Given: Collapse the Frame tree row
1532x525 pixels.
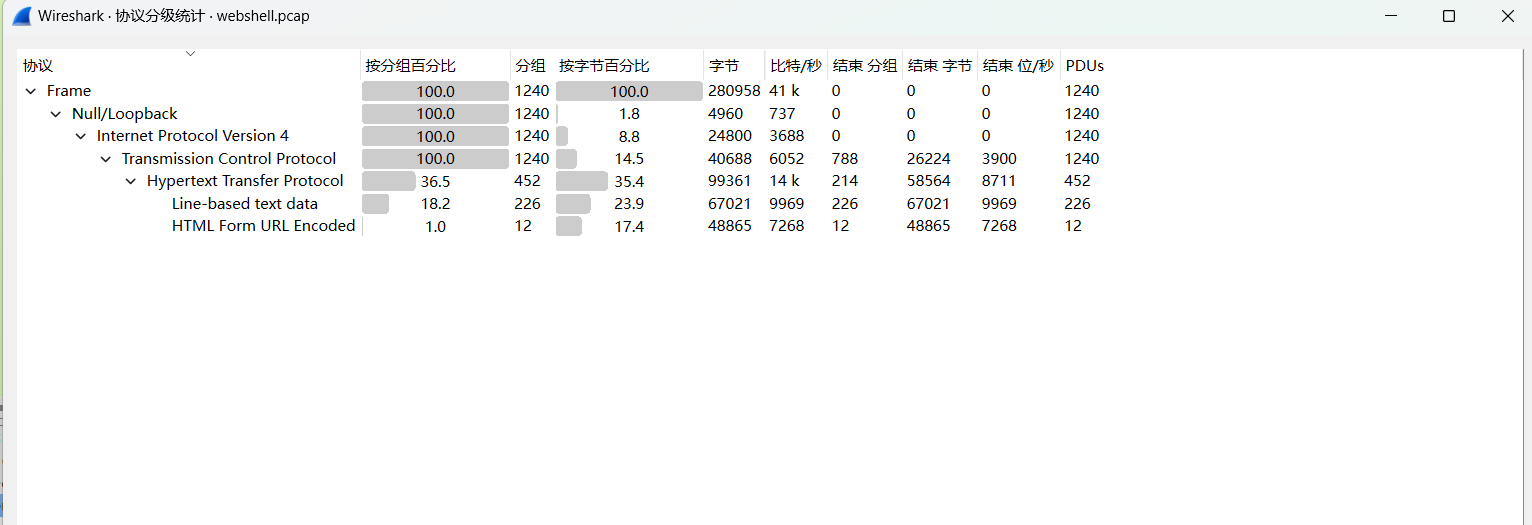Looking at the screenshot, I should coord(31,91).
